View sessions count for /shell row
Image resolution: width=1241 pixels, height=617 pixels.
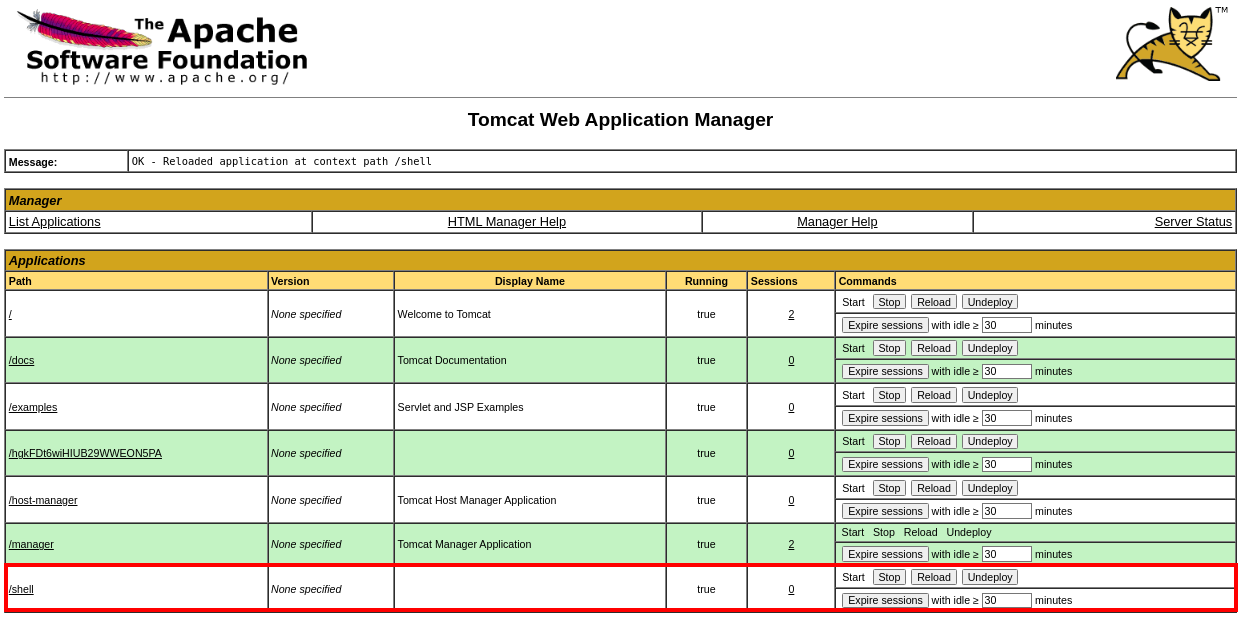point(791,589)
